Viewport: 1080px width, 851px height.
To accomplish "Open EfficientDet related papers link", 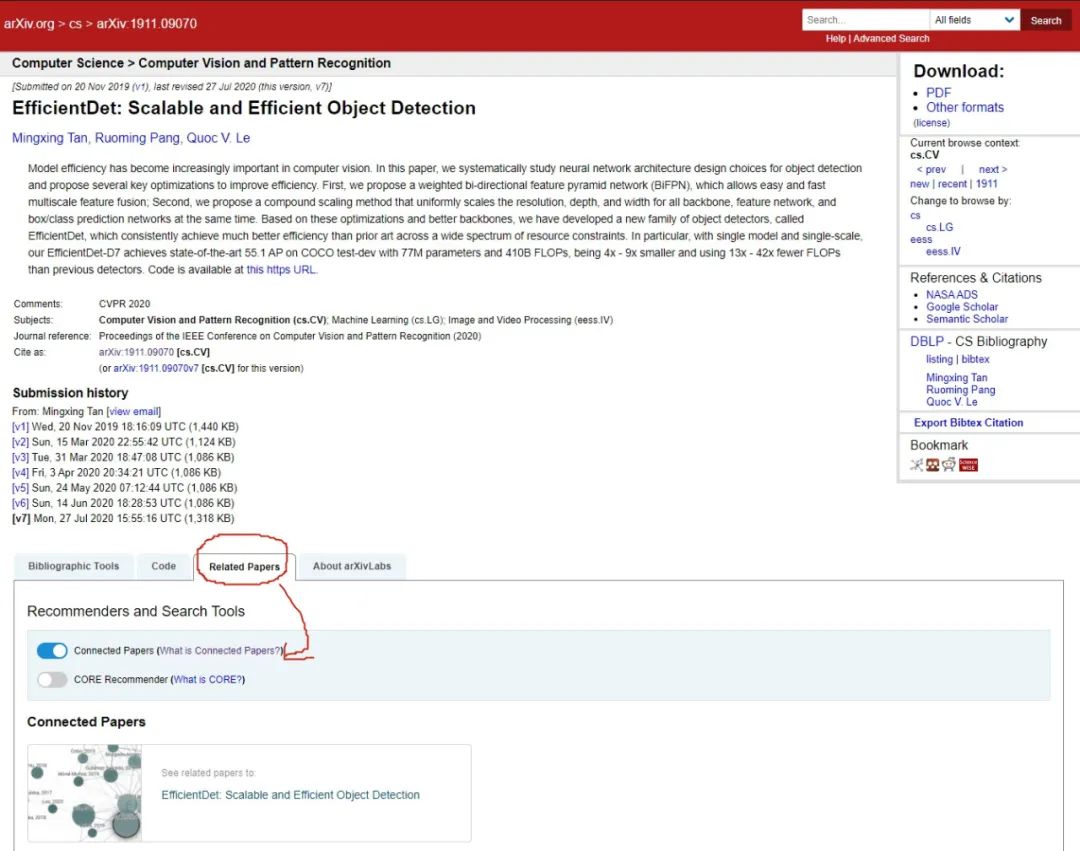I will pos(290,795).
